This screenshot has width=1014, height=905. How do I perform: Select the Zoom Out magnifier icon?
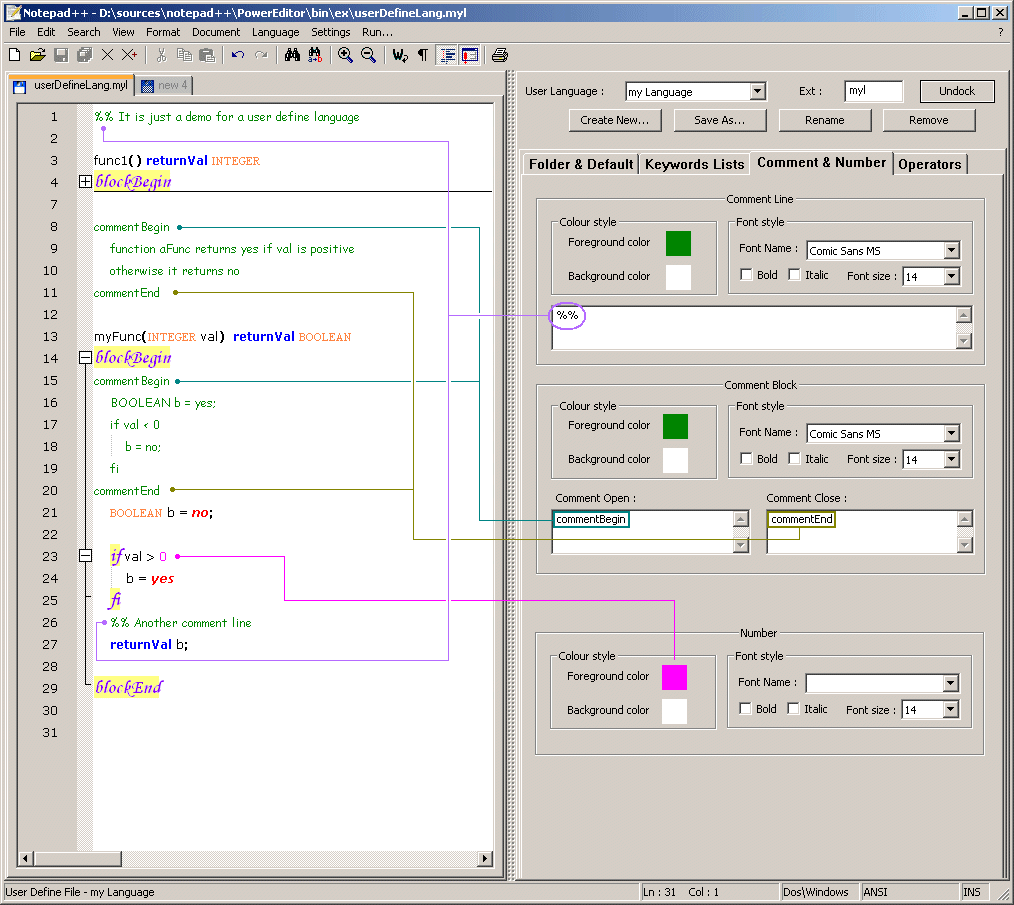click(368, 55)
